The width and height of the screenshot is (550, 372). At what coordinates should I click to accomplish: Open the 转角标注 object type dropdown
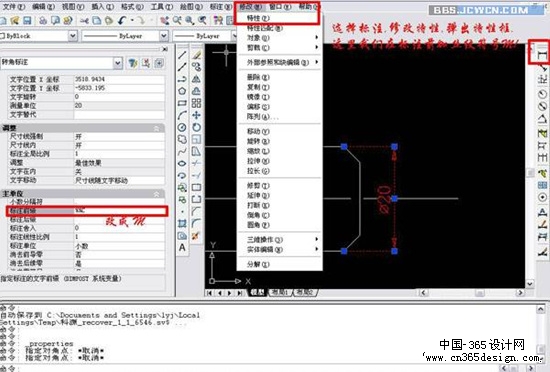[x=118, y=63]
